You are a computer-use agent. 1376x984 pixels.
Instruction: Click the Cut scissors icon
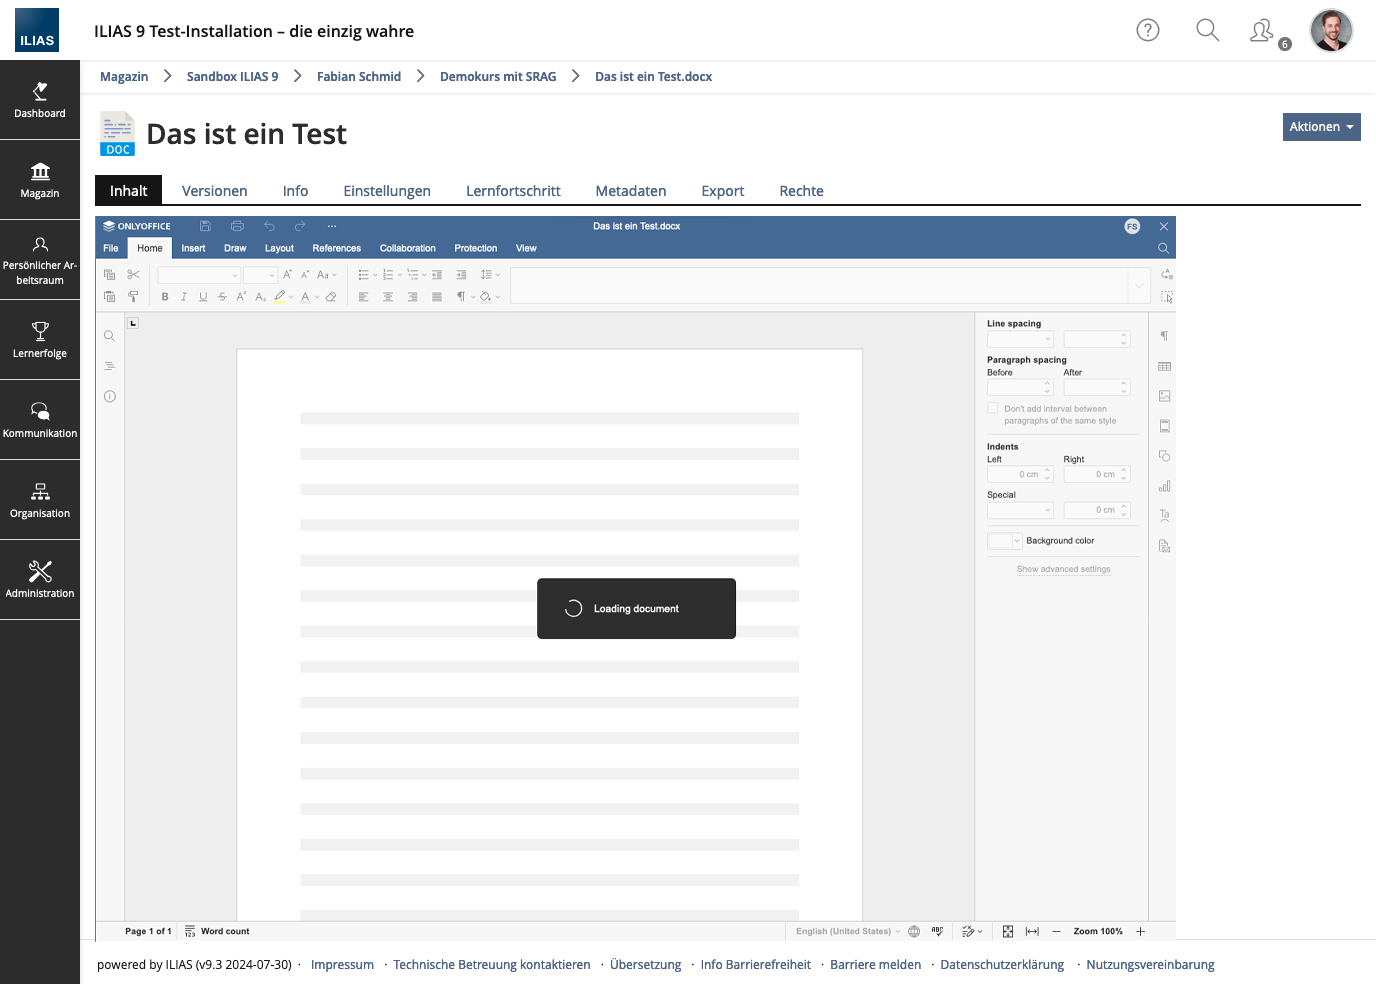click(x=133, y=275)
